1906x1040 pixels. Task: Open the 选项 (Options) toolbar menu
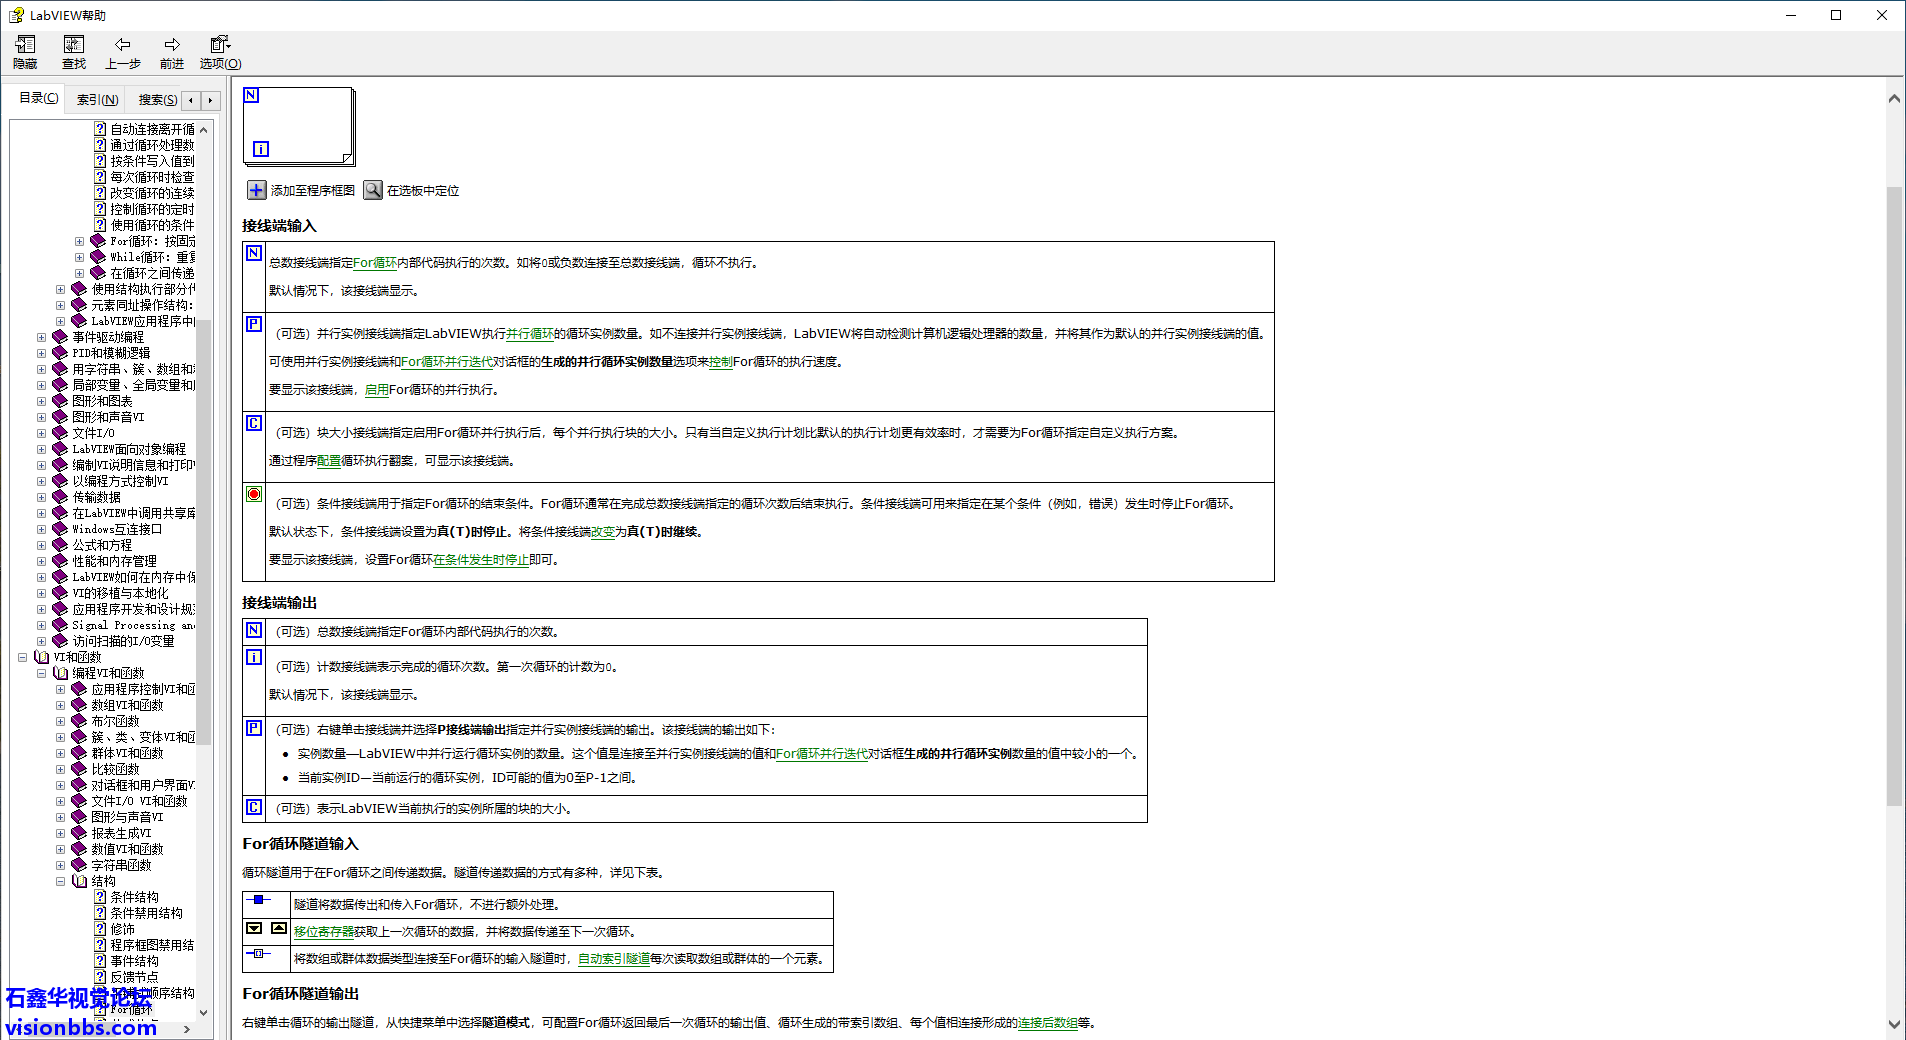[220, 45]
